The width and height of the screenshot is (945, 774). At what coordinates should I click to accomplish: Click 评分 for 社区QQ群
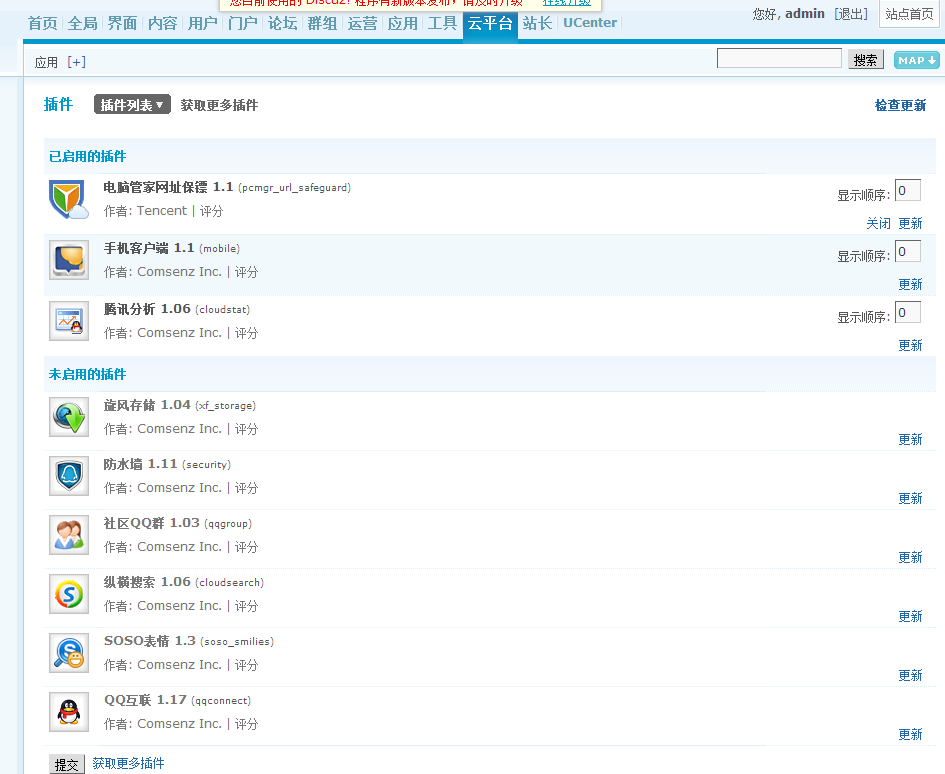click(246, 547)
